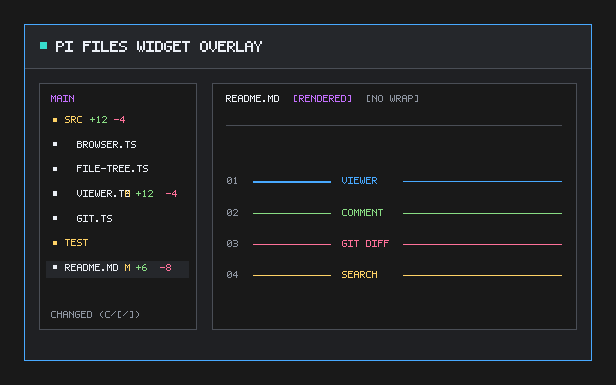616x385 pixels.
Task: Click line number 04
Action: (x=232, y=275)
